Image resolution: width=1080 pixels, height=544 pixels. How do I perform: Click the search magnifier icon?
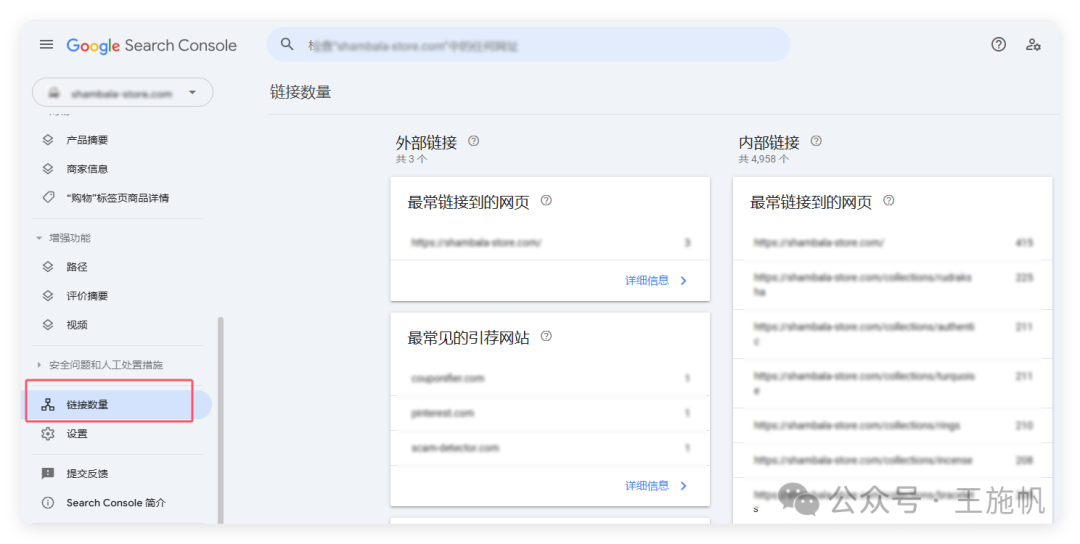(x=287, y=44)
